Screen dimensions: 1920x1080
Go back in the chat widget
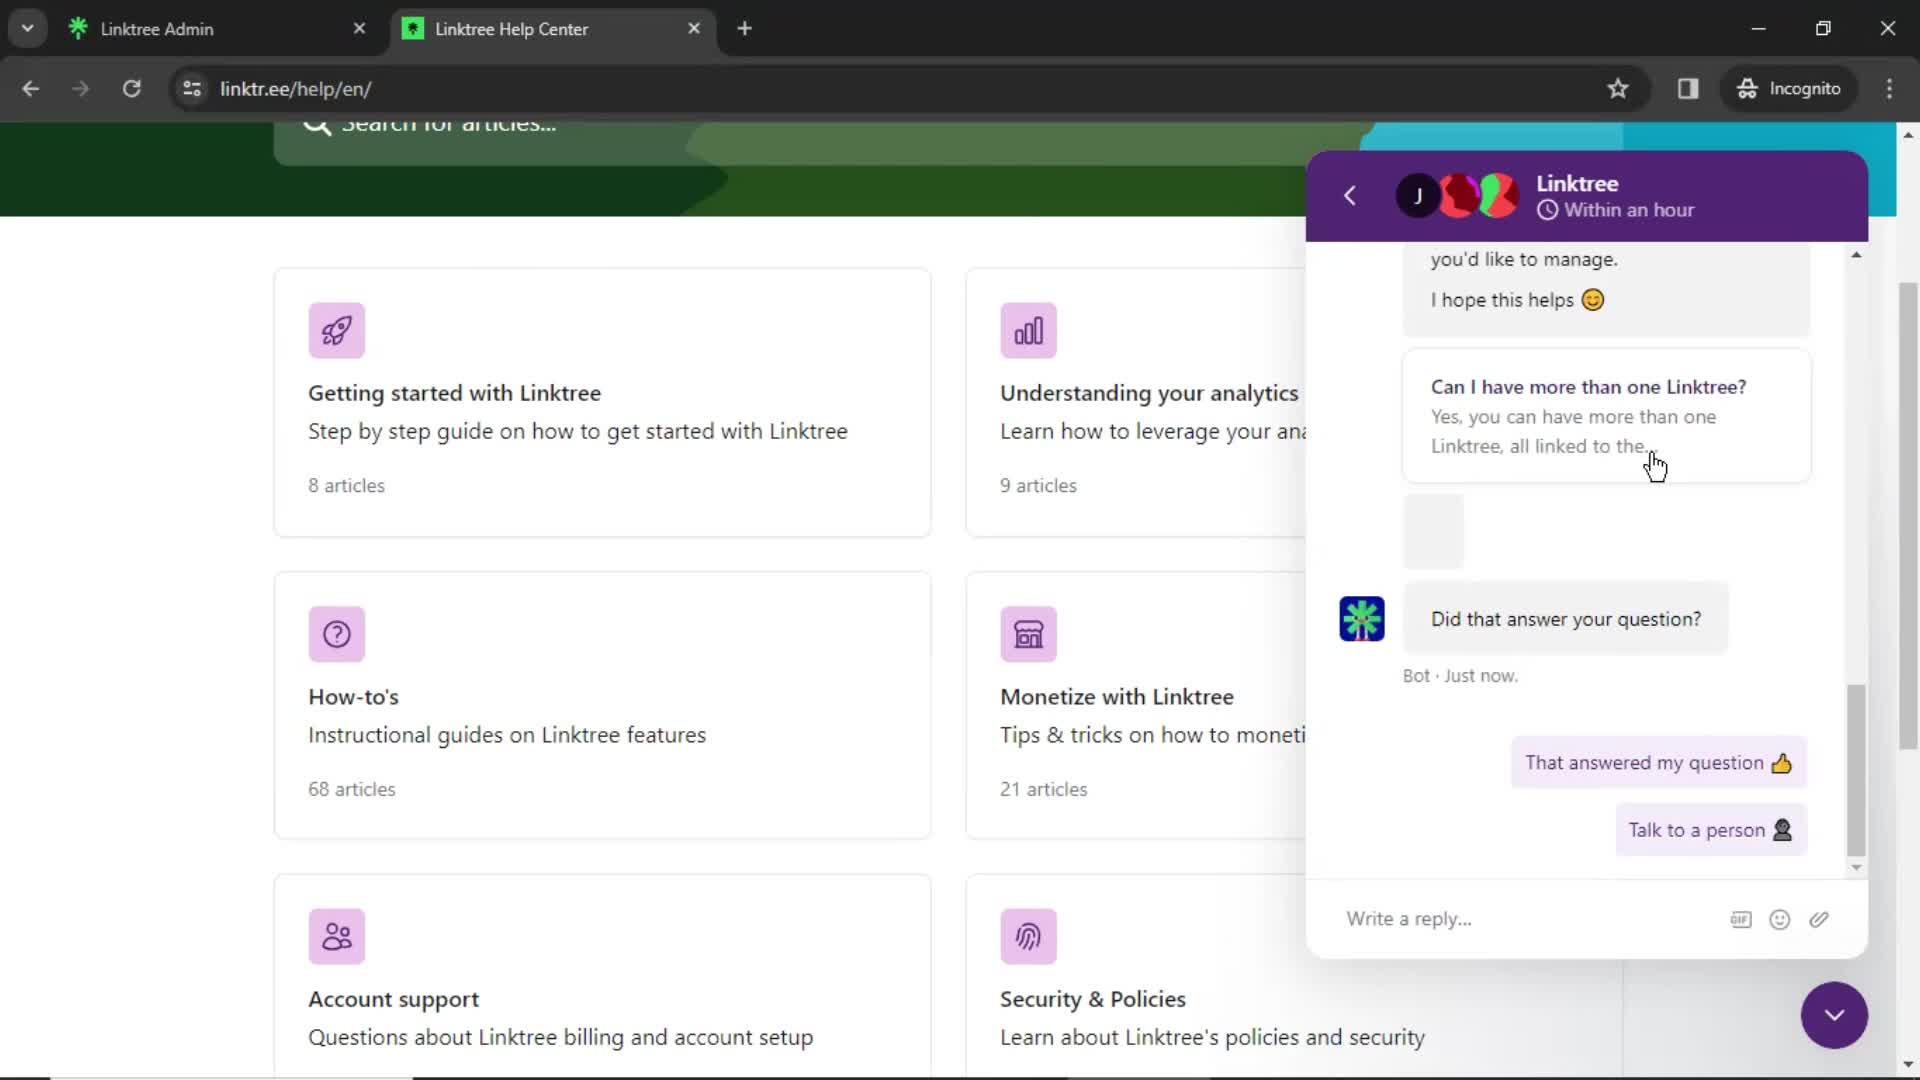1350,195
